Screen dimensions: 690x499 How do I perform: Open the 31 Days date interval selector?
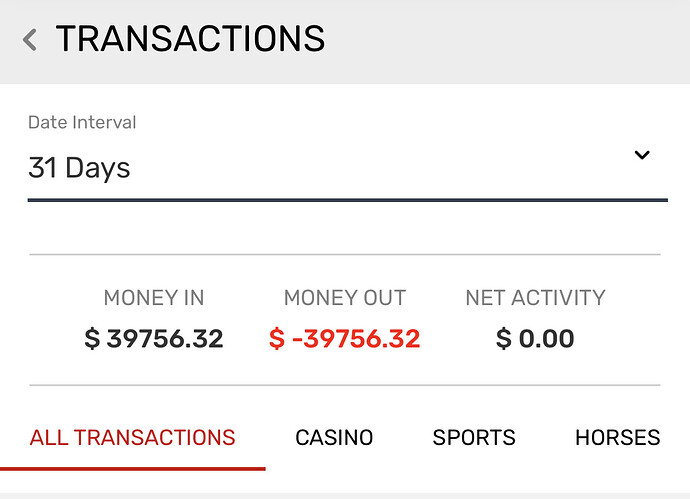pyautogui.click(x=348, y=169)
